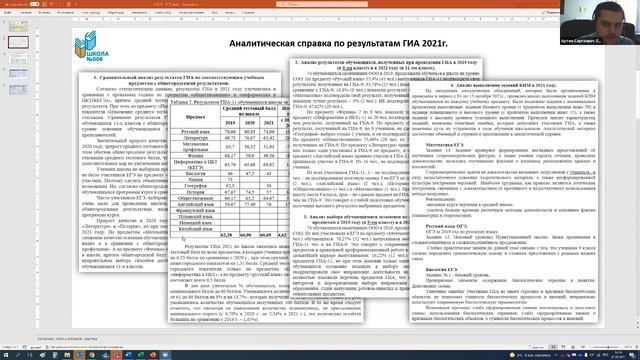Open the Файл ribbon tab
The height and width of the screenshot is (360, 640).
7,13
